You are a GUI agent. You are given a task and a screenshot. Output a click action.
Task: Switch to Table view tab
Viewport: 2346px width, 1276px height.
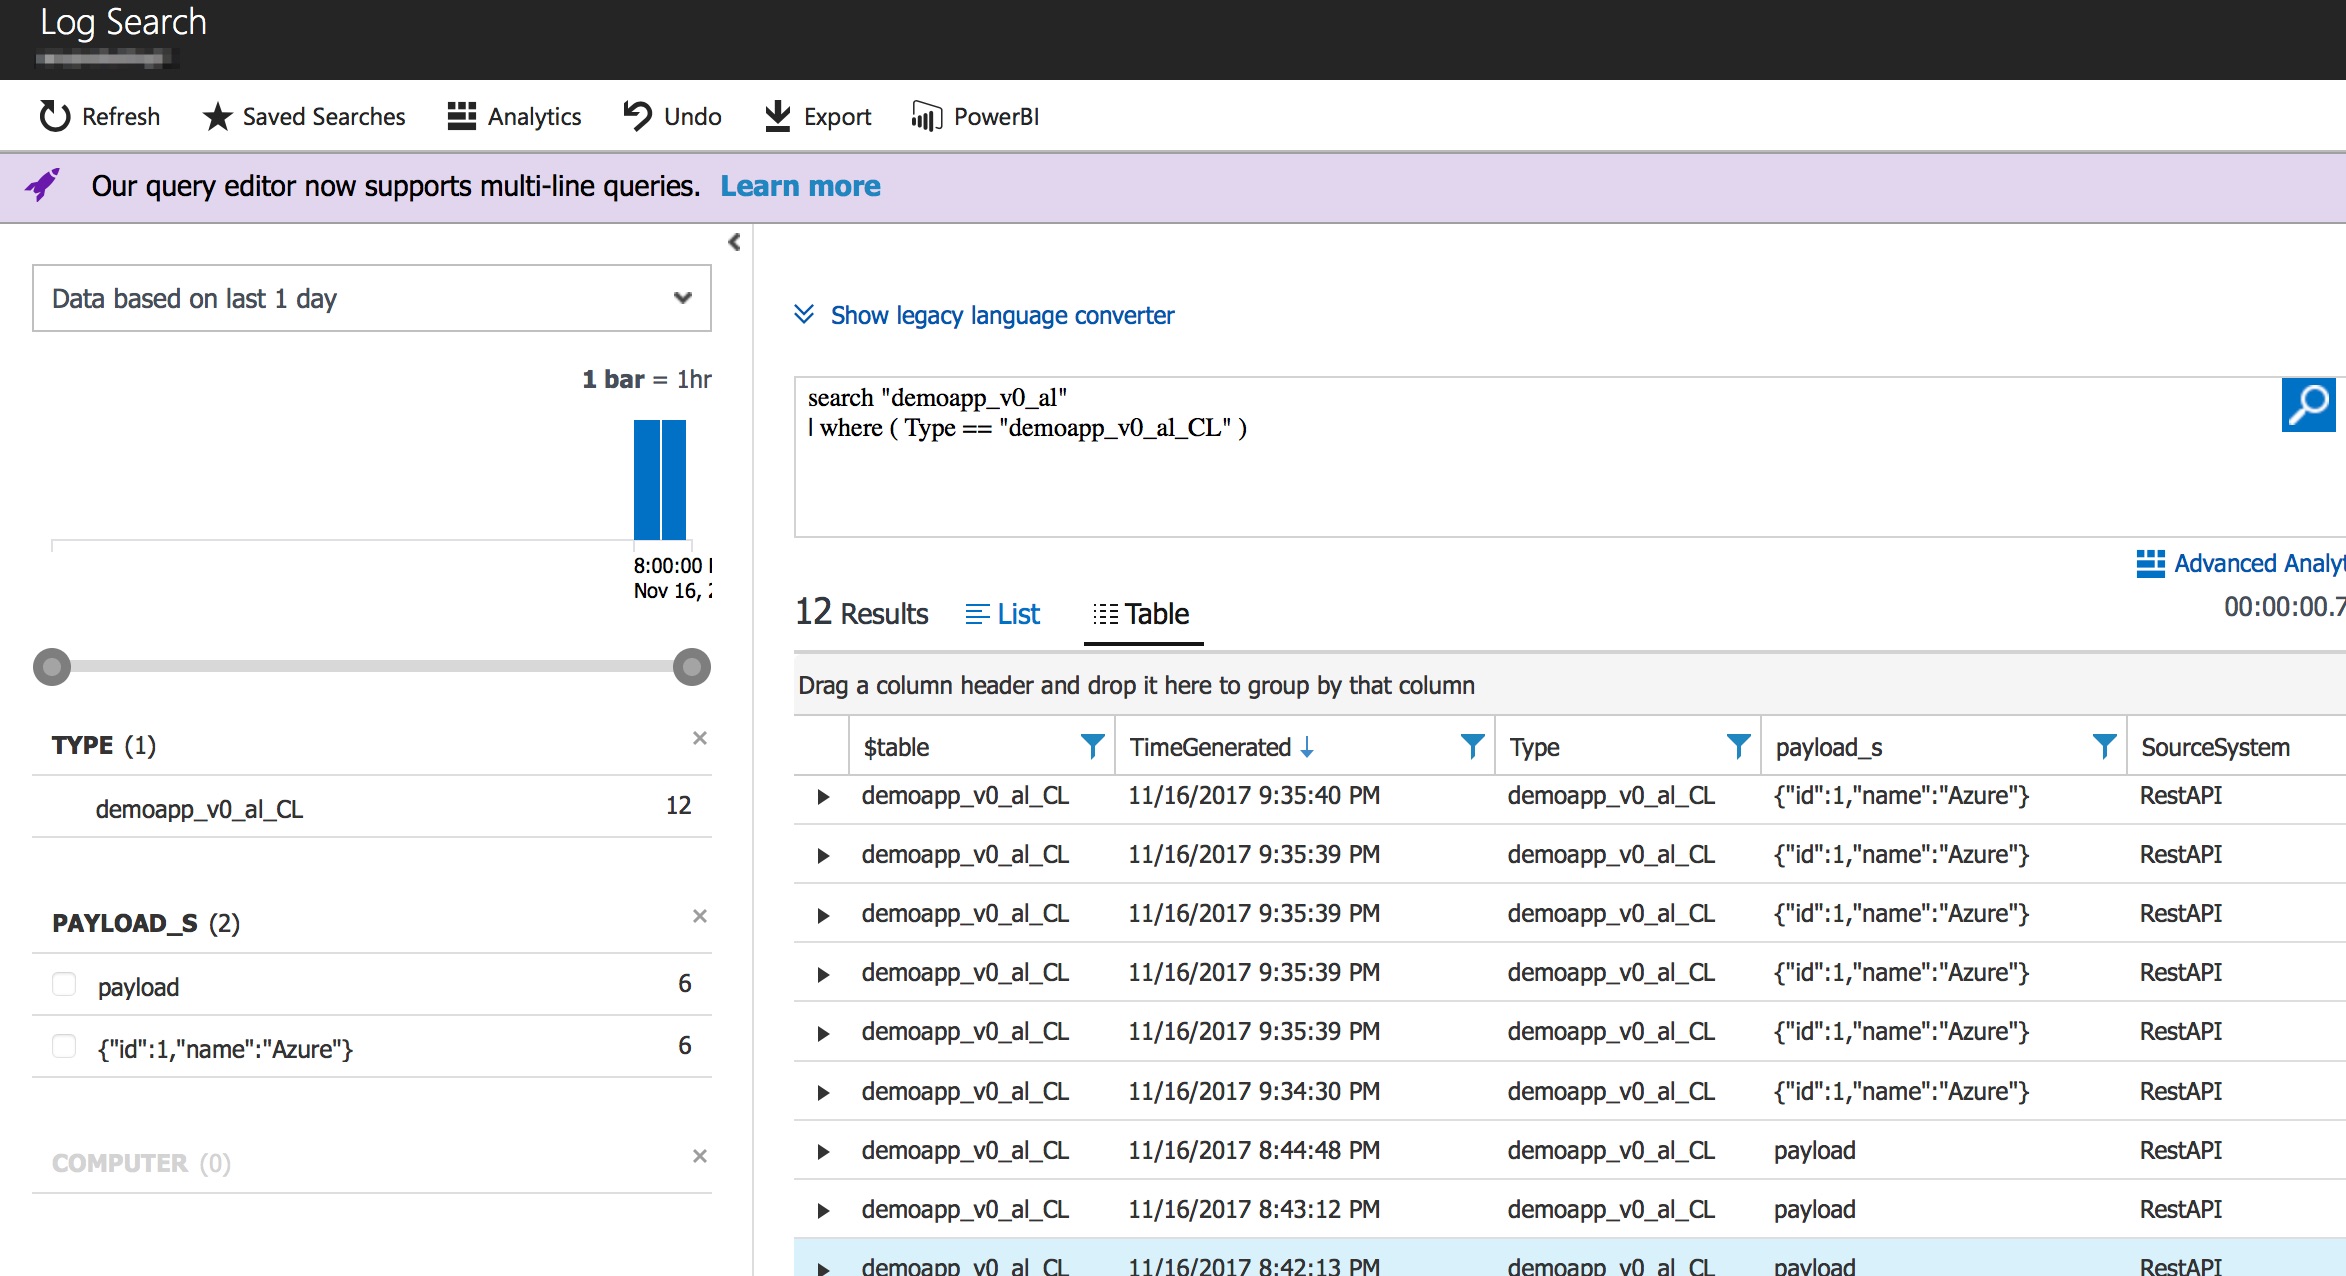pyautogui.click(x=1143, y=614)
